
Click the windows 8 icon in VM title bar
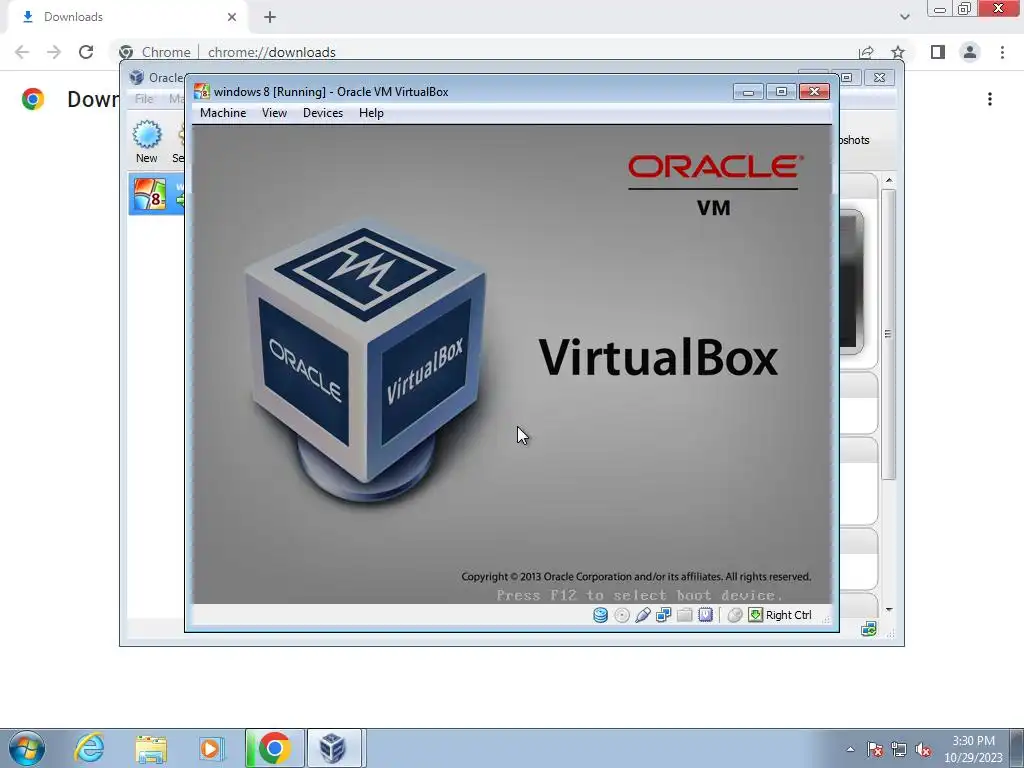202,91
